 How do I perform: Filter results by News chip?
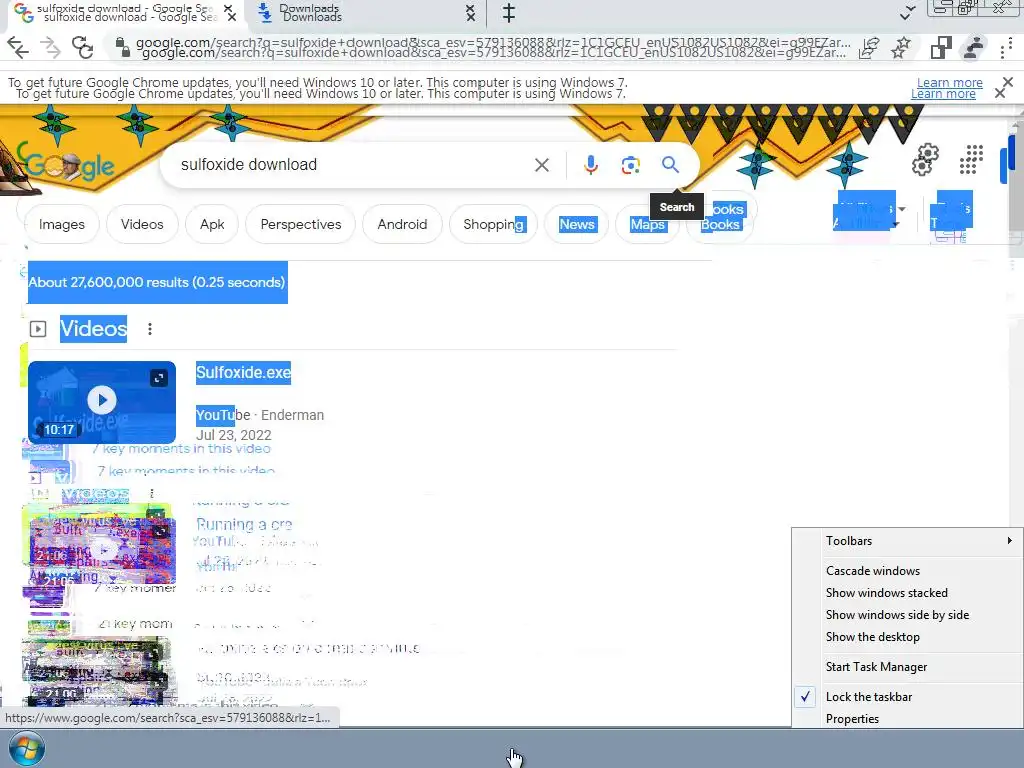point(577,224)
